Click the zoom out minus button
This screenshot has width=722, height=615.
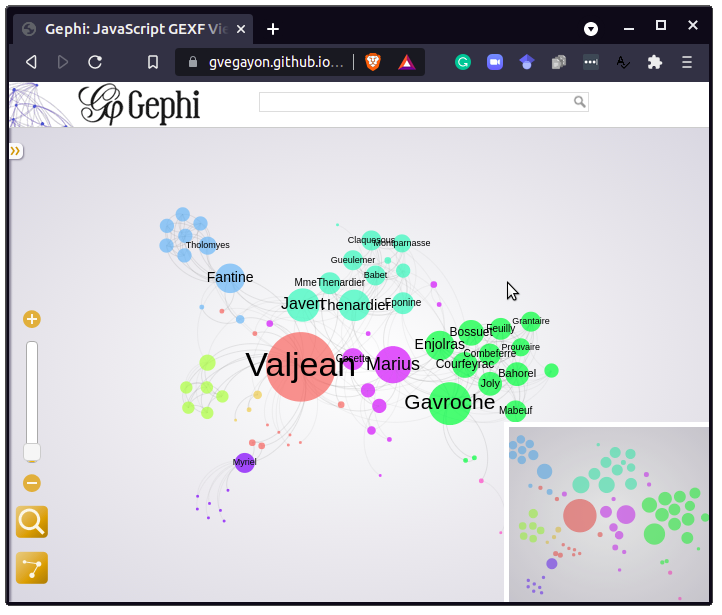pos(32,483)
